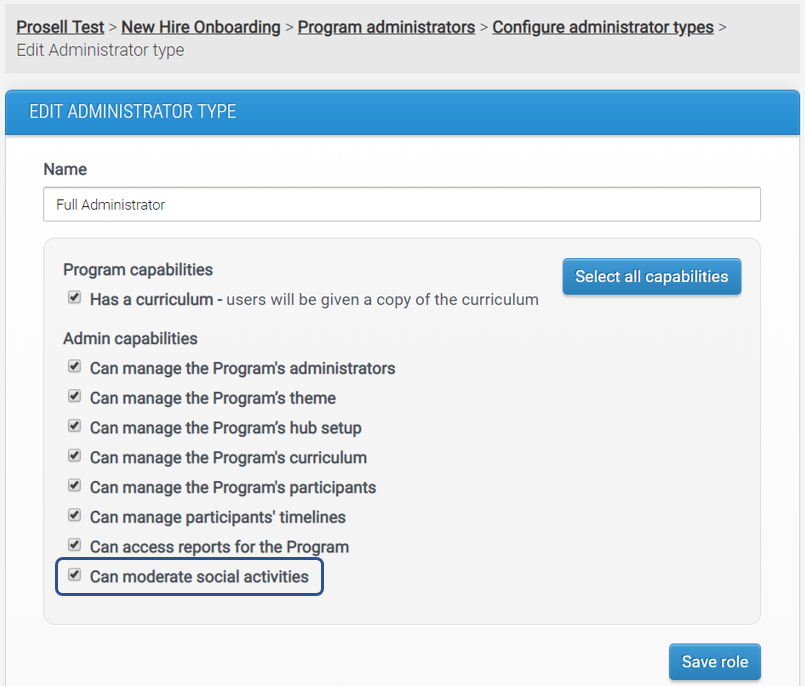Open the Prosell Test breadcrumb link

[62, 27]
